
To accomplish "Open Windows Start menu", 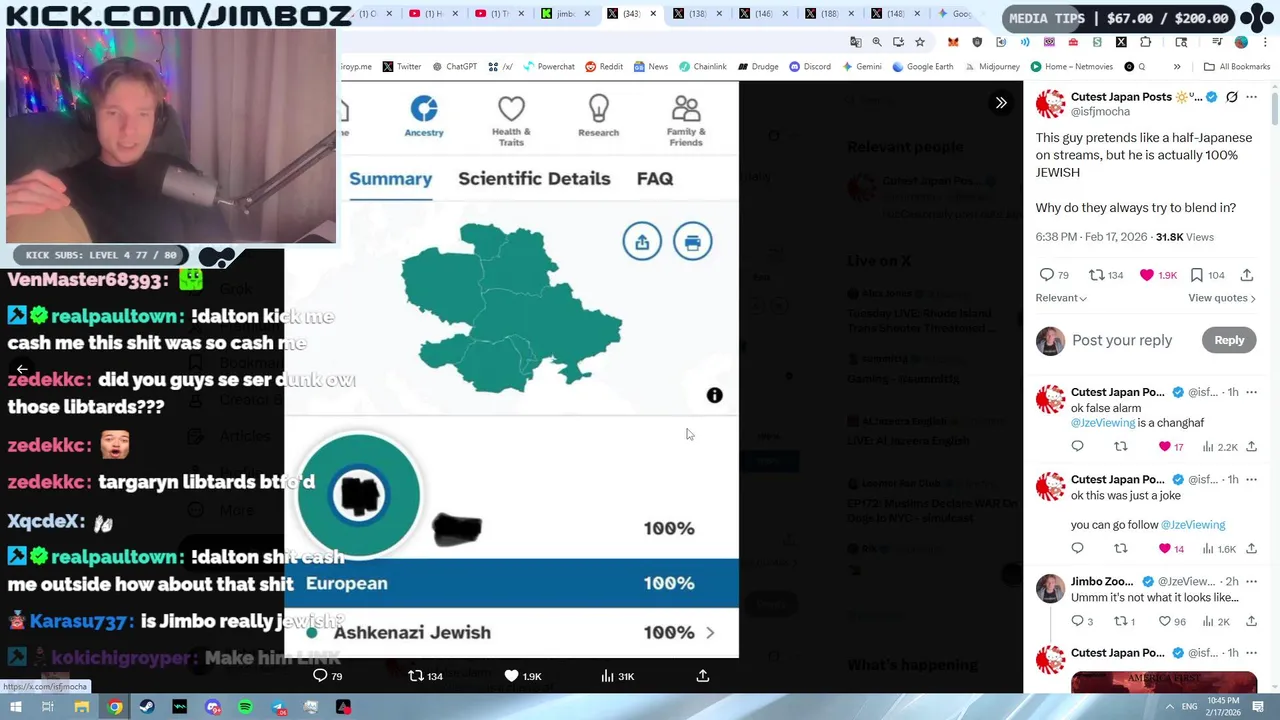I will coord(17,707).
